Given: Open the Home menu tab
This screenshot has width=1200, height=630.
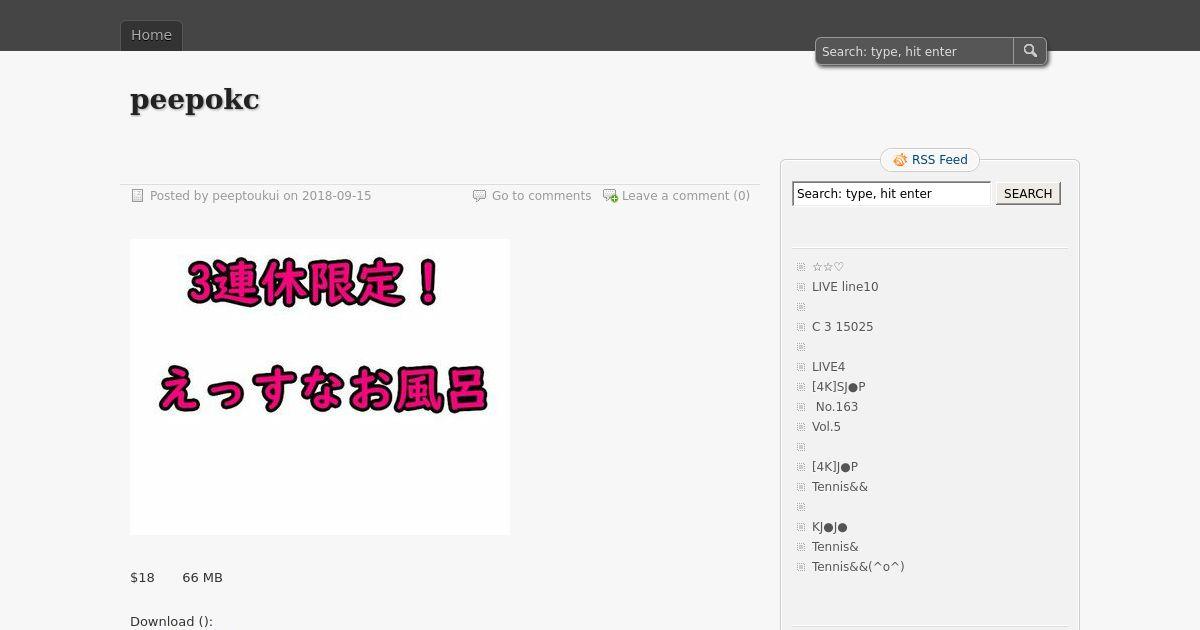Looking at the screenshot, I should [x=151, y=35].
